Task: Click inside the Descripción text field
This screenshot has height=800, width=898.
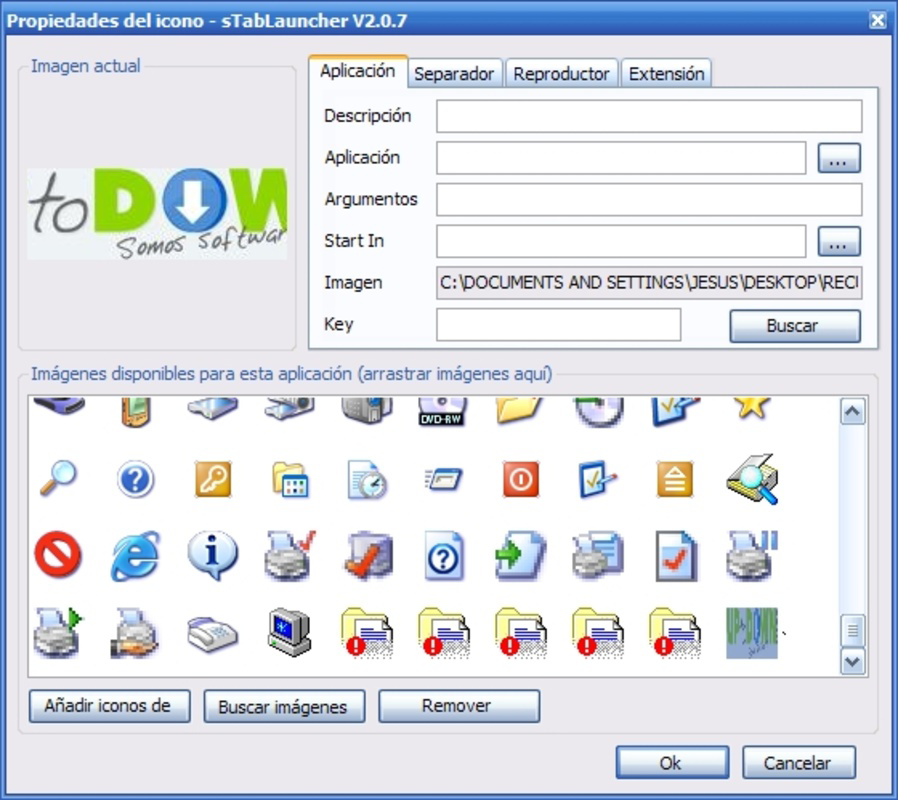Action: [648, 115]
